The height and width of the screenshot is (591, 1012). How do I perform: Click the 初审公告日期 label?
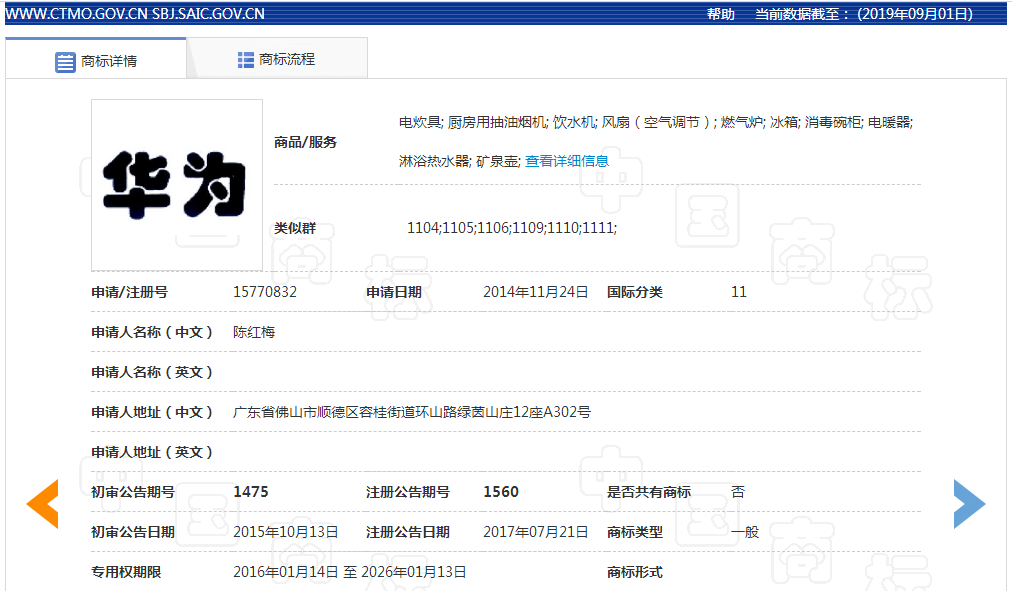coord(133,532)
